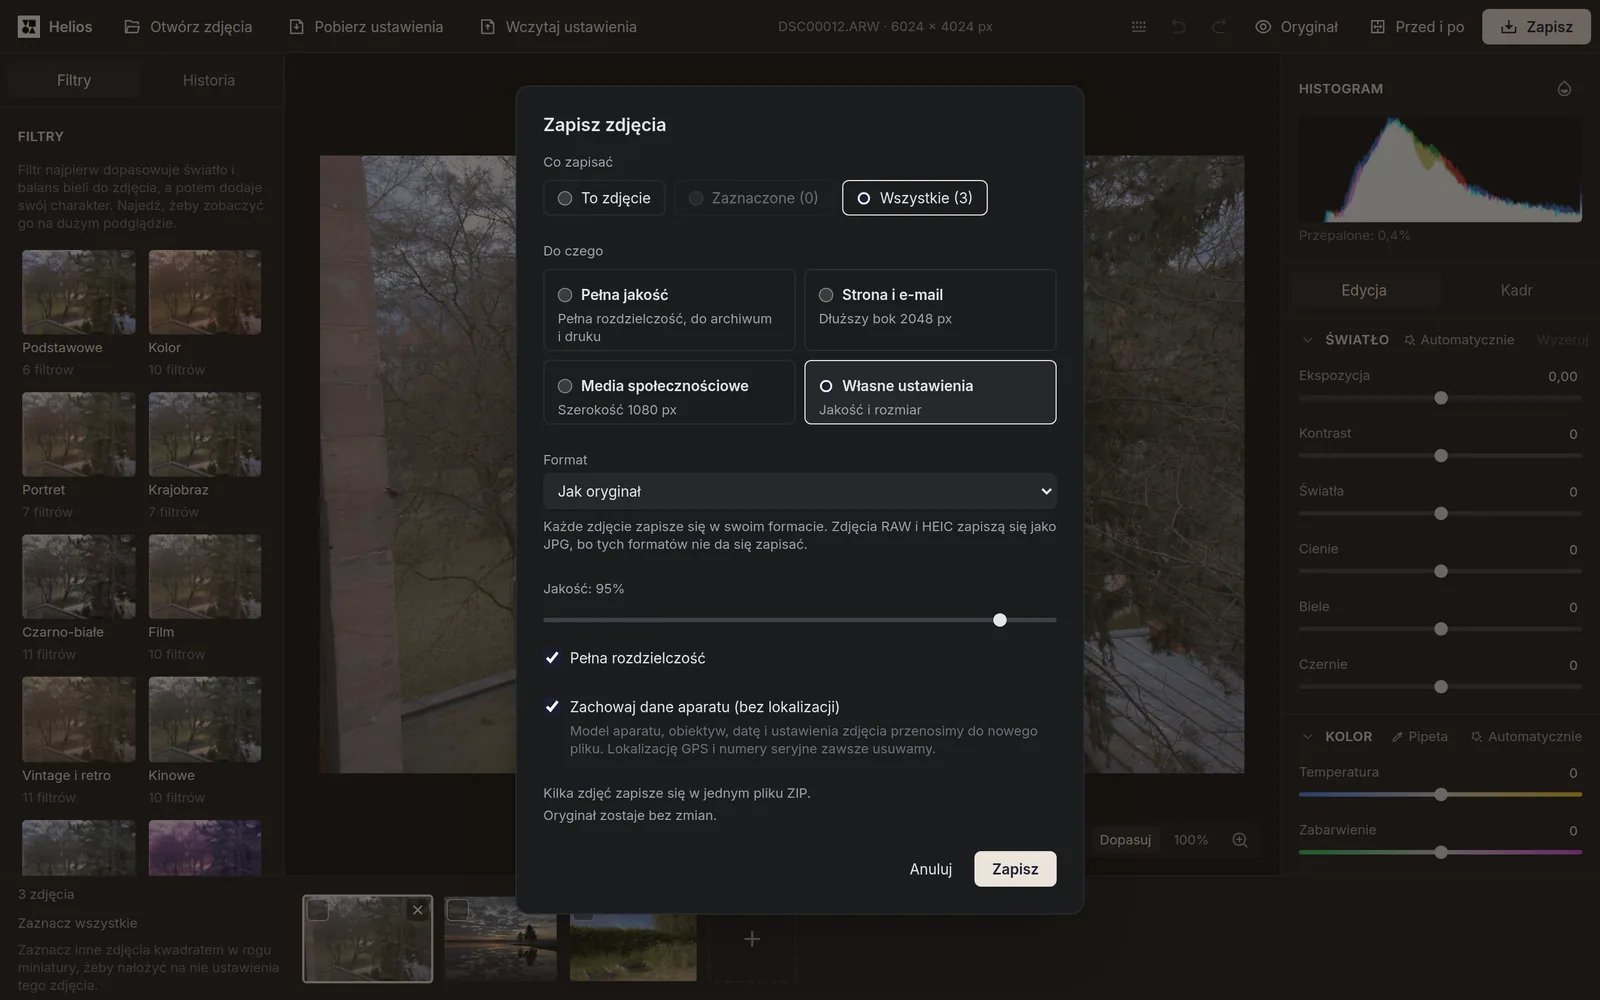Click the undo arrow icon
This screenshot has height=1000, width=1600.
[1179, 27]
